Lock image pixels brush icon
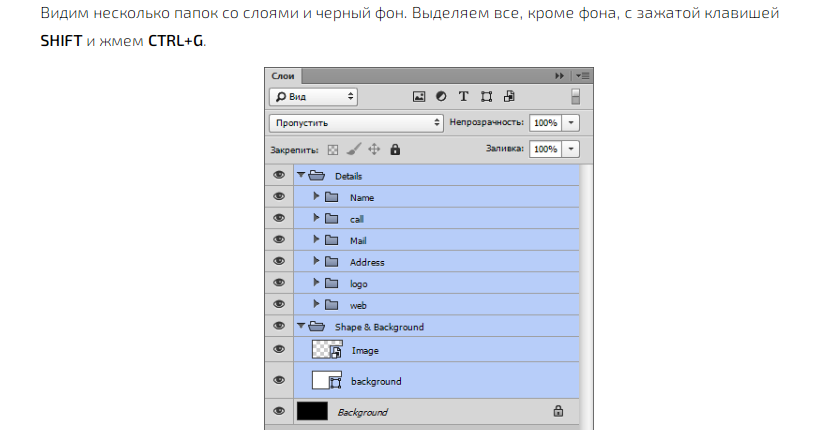Screen dimensions: 830x430 tap(353, 149)
